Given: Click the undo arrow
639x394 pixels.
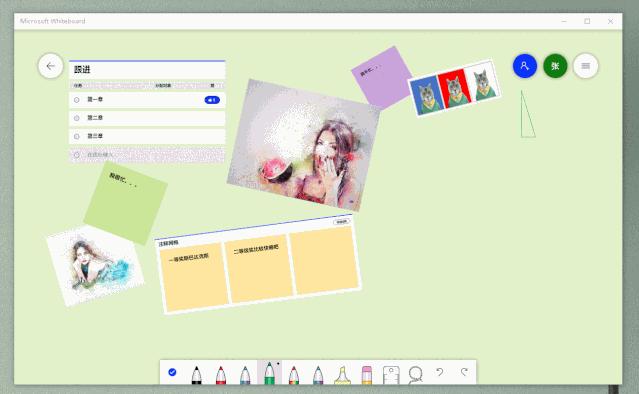Looking at the screenshot, I should 439,372.
